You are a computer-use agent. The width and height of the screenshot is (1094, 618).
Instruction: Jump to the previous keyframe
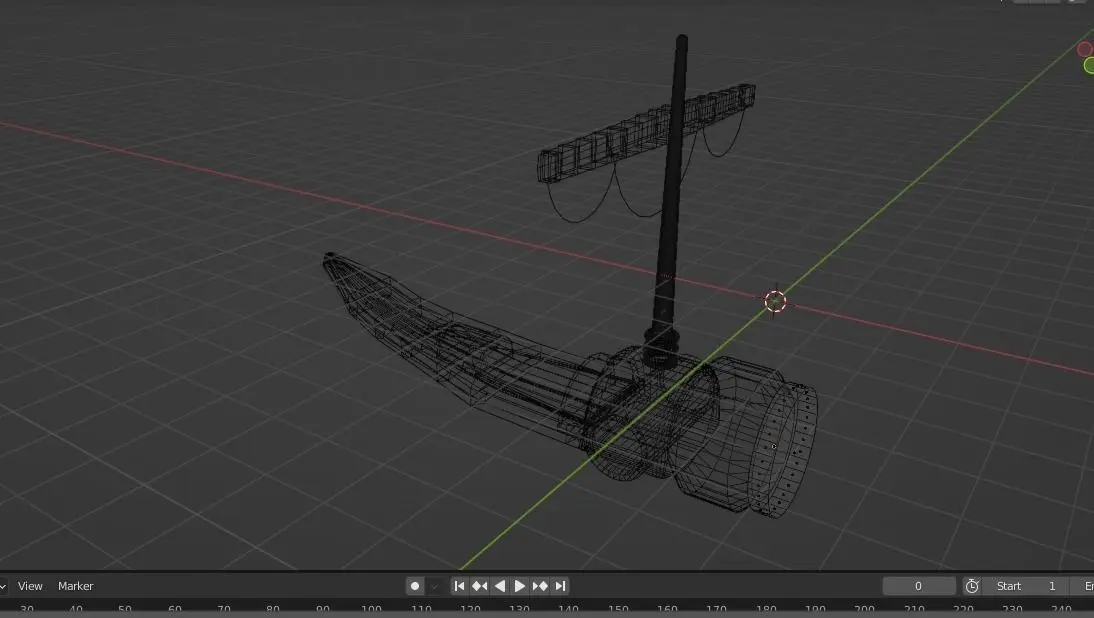click(x=479, y=586)
